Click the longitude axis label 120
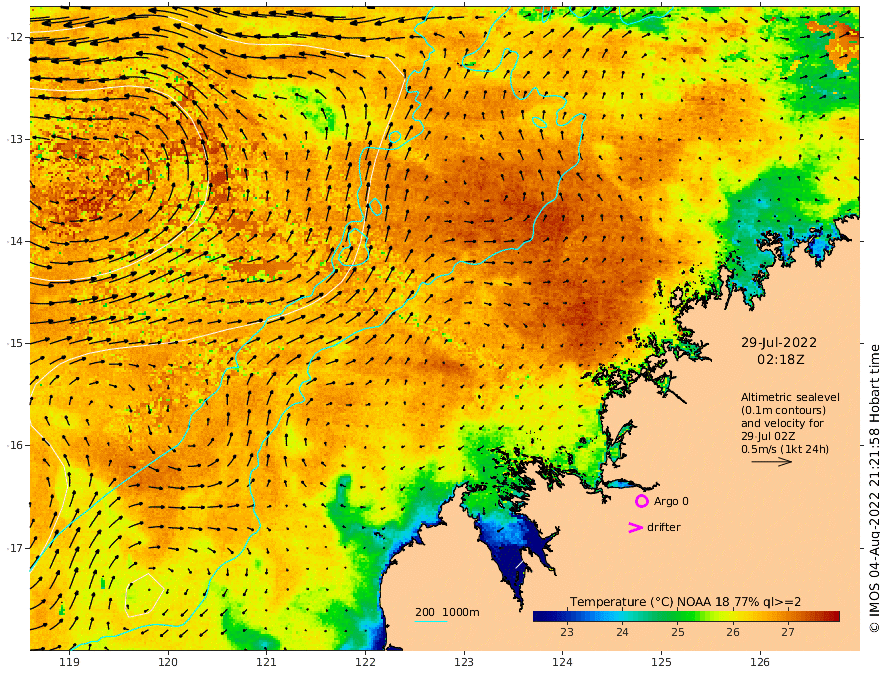 pyautogui.click(x=168, y=662)
